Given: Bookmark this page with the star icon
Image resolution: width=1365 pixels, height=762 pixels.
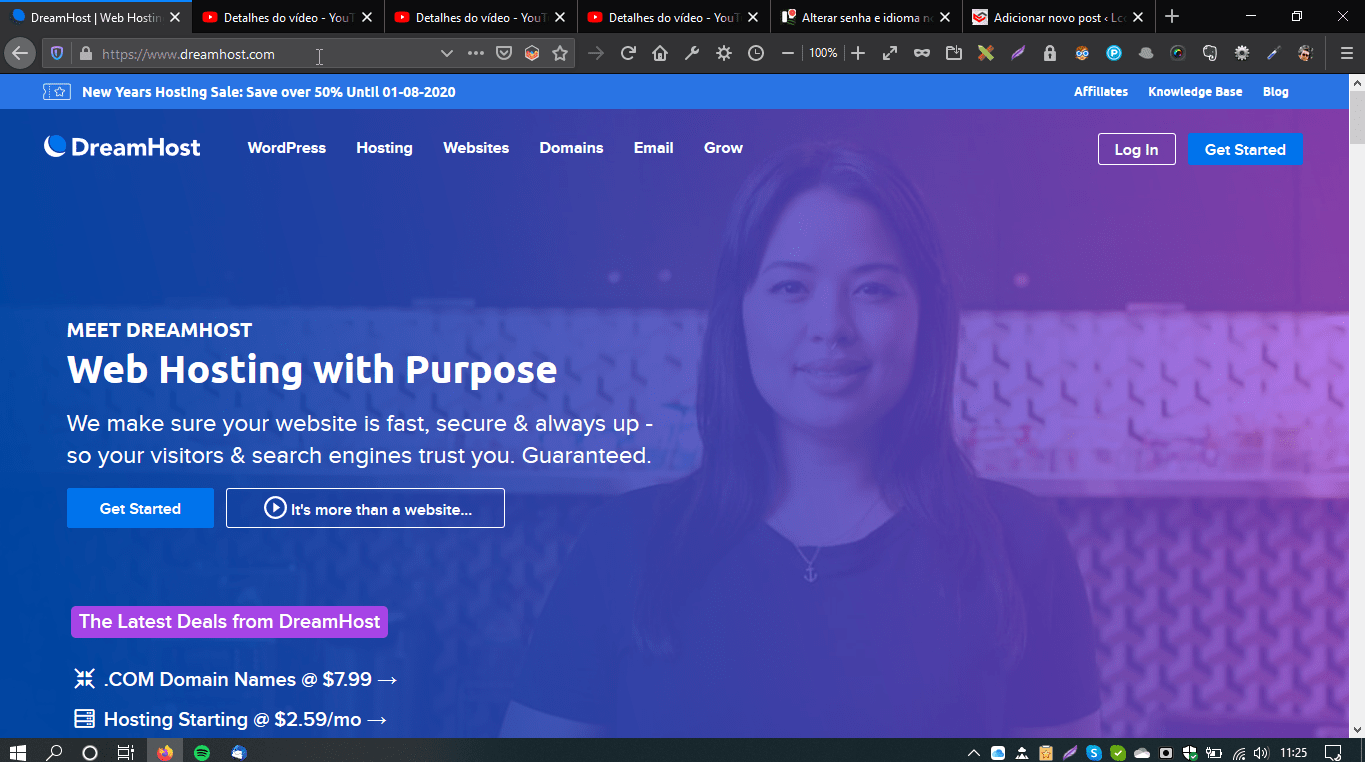Looking at the screenshot, I should coord(560,54).
